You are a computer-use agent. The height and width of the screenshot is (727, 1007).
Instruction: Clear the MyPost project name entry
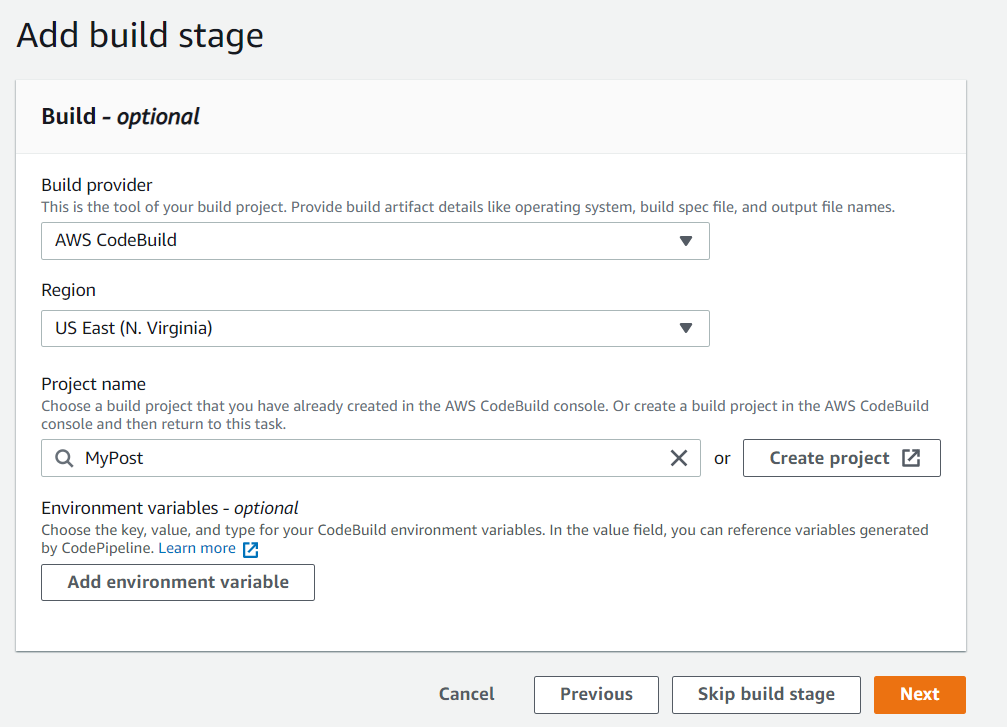[679, 458]
